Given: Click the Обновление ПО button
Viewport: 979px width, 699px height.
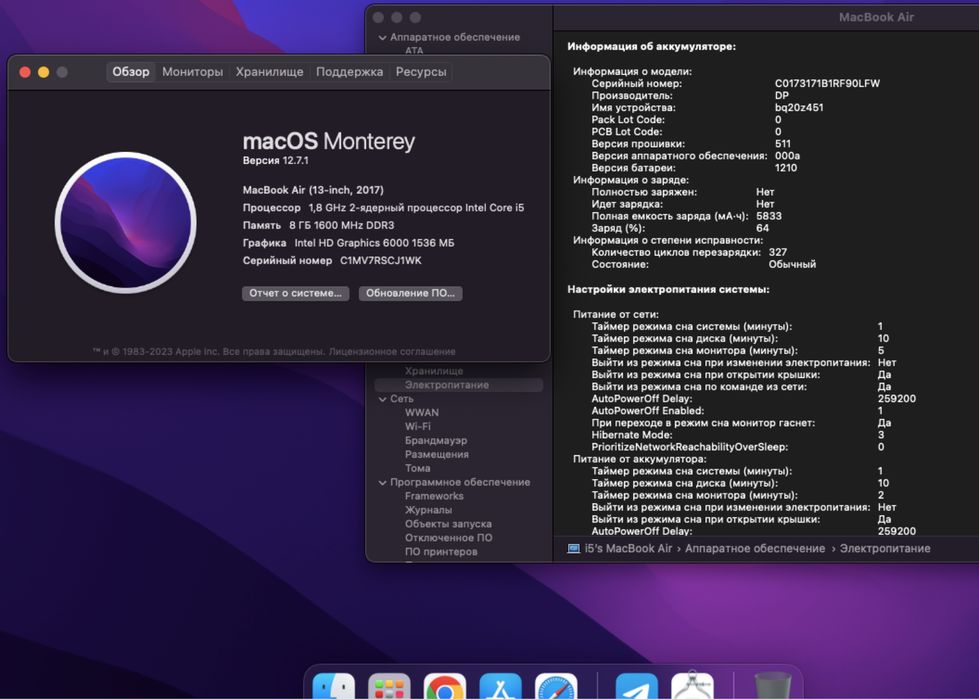Looking at the screenshot, I should click(x=410, y=293).
